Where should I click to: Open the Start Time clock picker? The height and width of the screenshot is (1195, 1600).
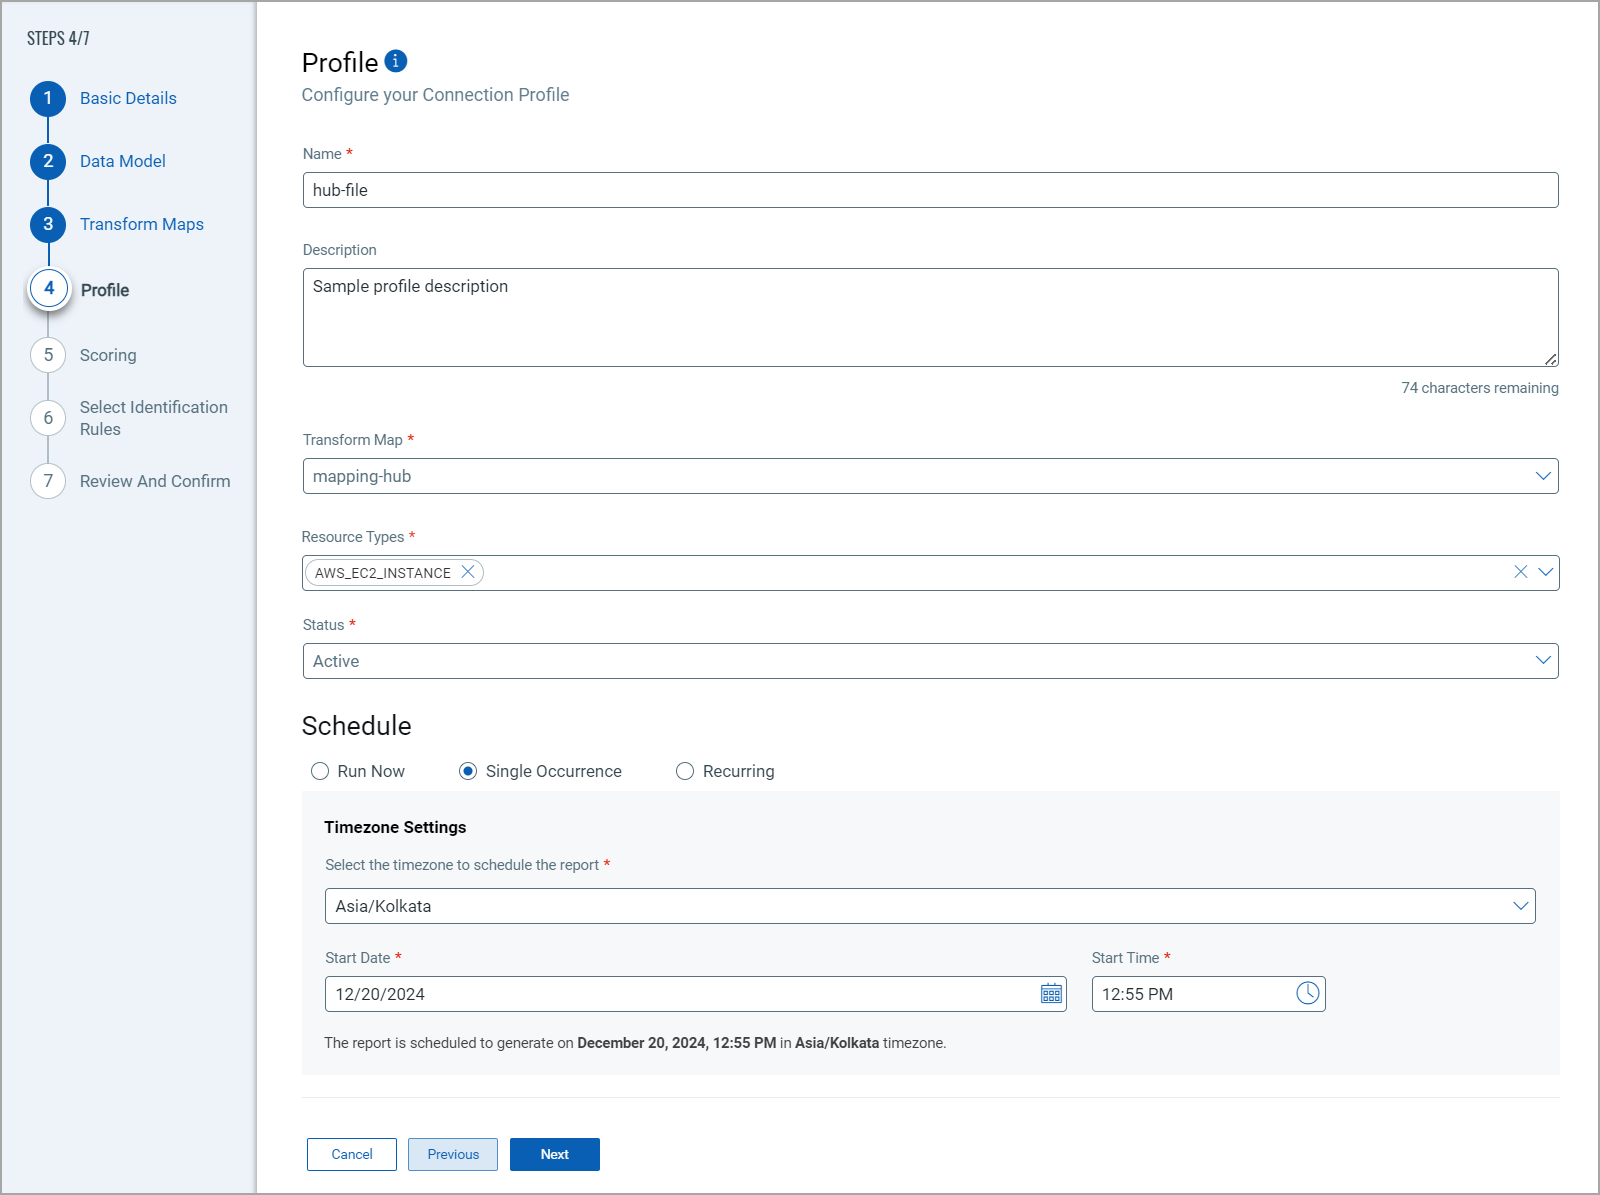pyautogui.click(x=1307, y=993)
